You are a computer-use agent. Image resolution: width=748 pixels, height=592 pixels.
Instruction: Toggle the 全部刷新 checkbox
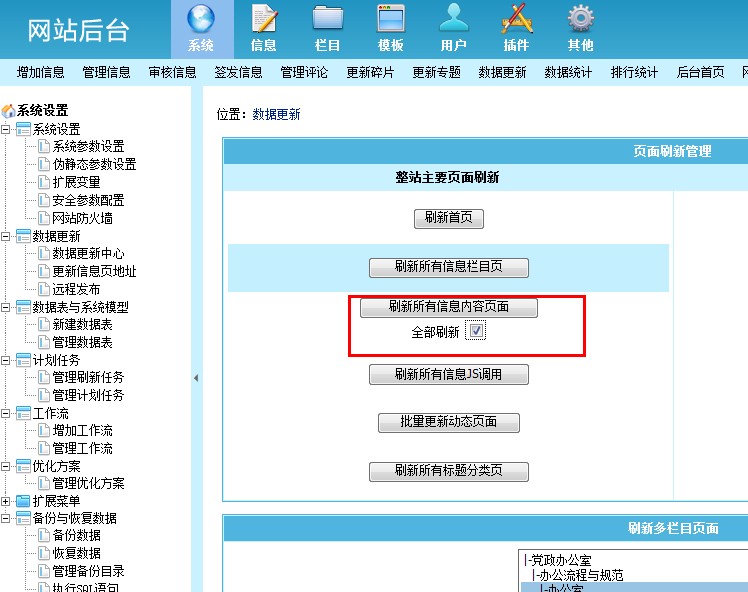coord(477,332)
